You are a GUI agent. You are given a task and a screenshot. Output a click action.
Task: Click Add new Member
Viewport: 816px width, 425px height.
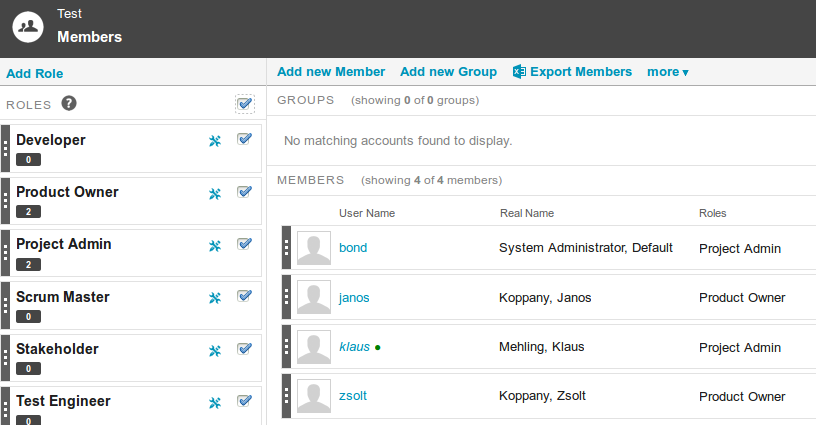[x=331, y=72]
